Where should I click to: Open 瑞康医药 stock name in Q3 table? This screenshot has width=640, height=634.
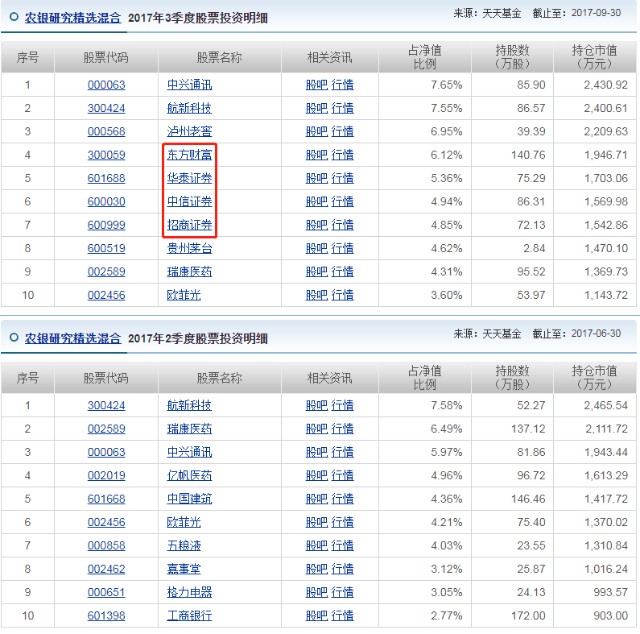coord(189,272)
